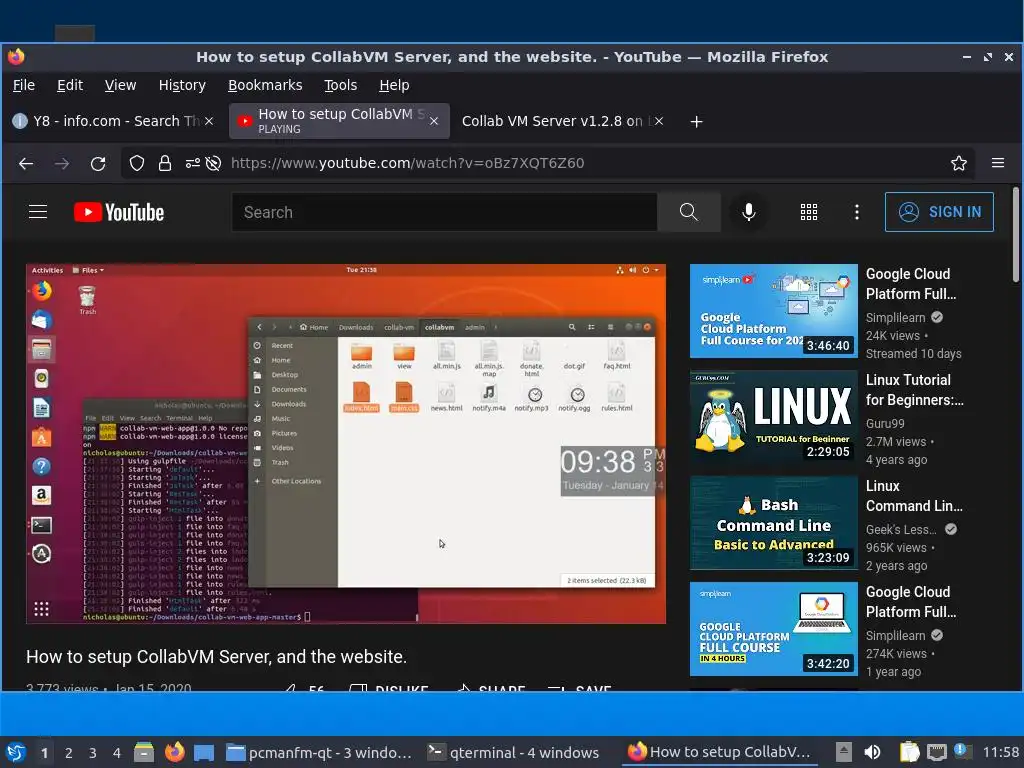Open the Tools menu
Image resolution: width=1024 pixels, height=768 pixels.
pyautogui.click(x=340, y=85)
